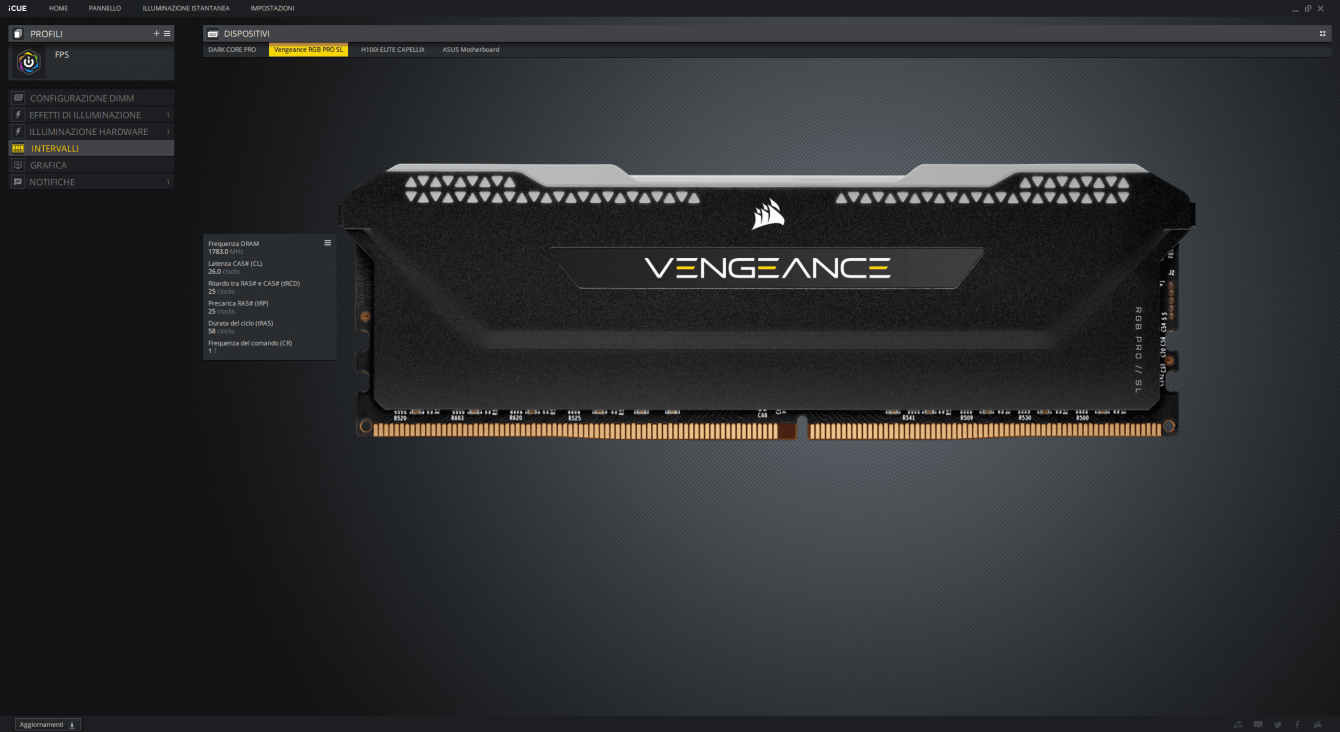Select the FPS profile hexagon icon
The width and height of the screenshot is (1340, 732).
[x=30, y=62]
